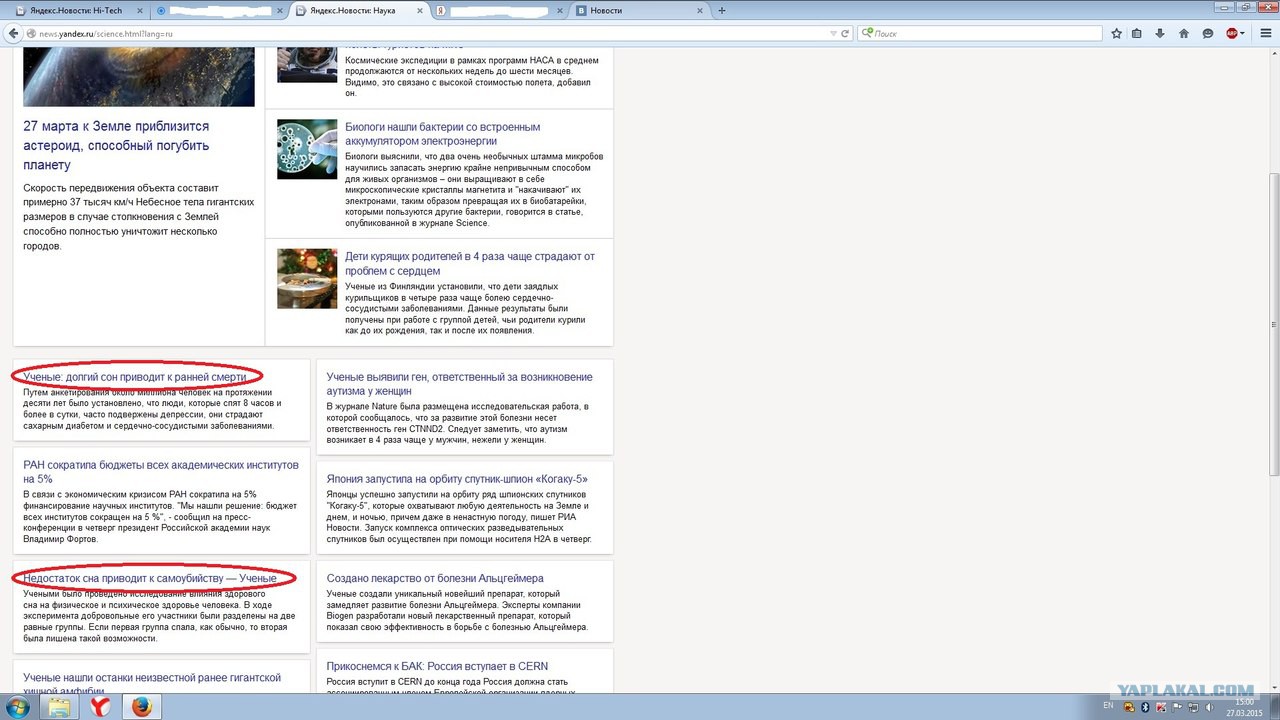
Task: Select the text "Владимир Фортов."
Action: click(60, 539)
